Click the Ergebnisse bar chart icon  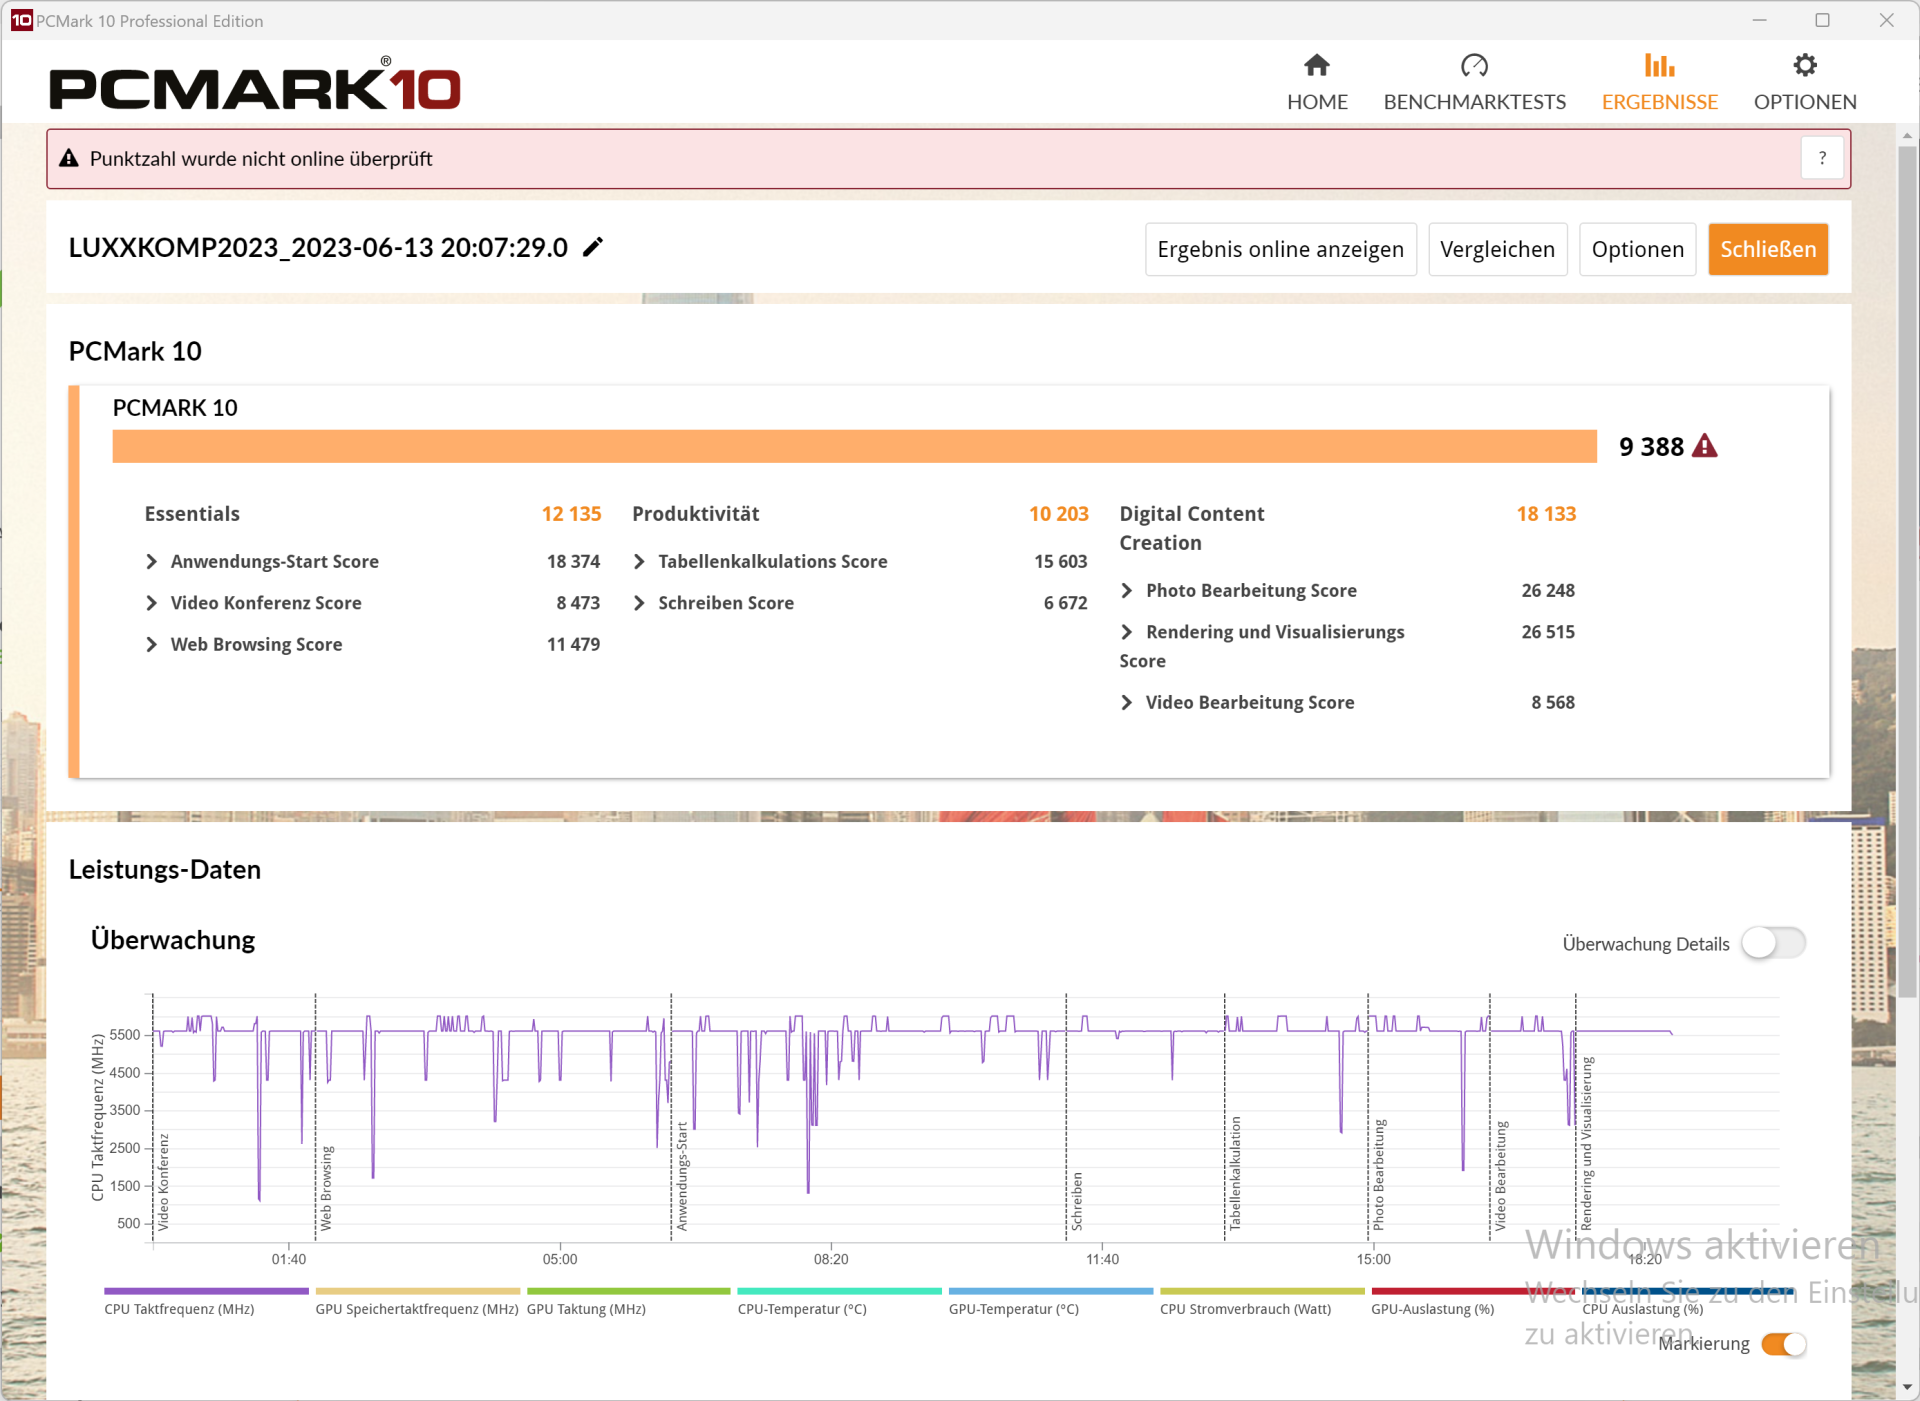point(1659,65)
